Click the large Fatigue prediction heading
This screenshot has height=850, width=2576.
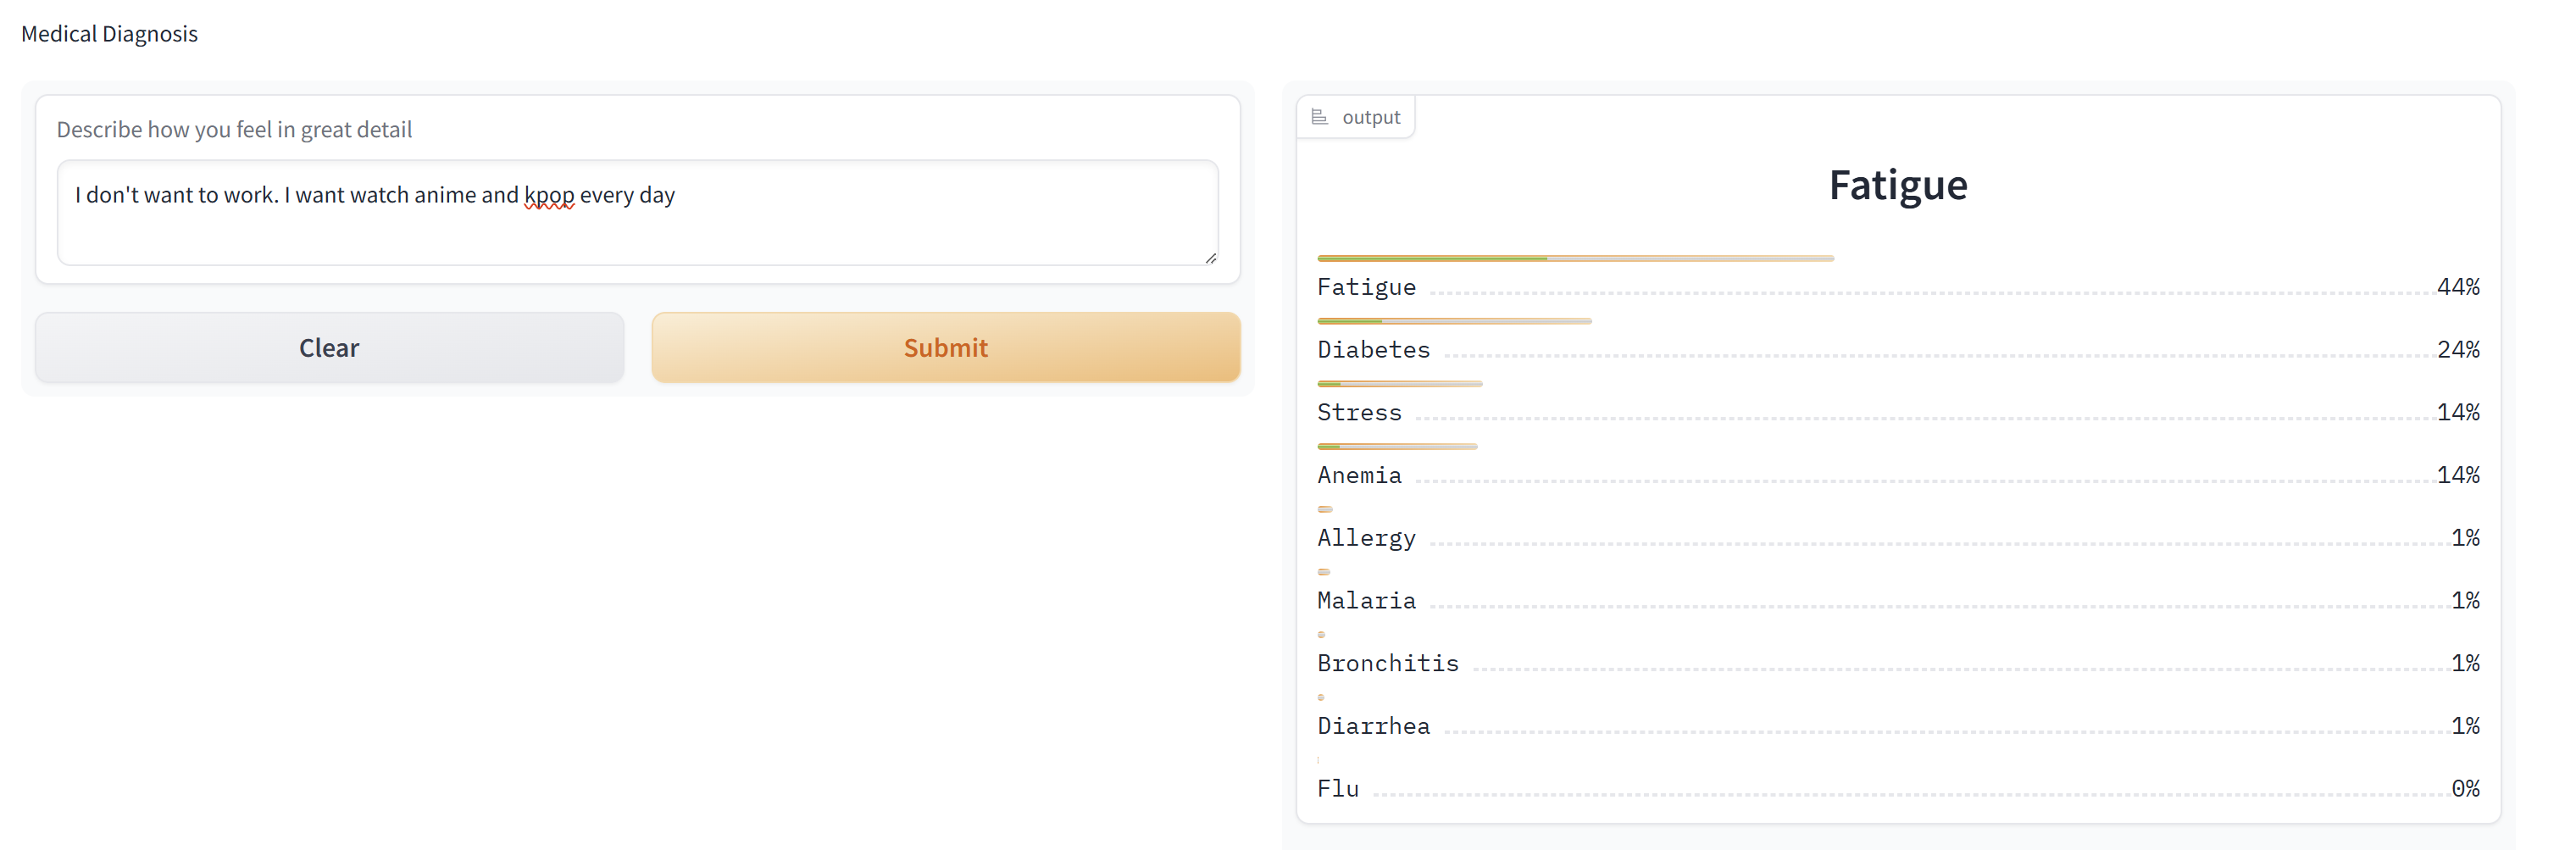click(1897, 186)
